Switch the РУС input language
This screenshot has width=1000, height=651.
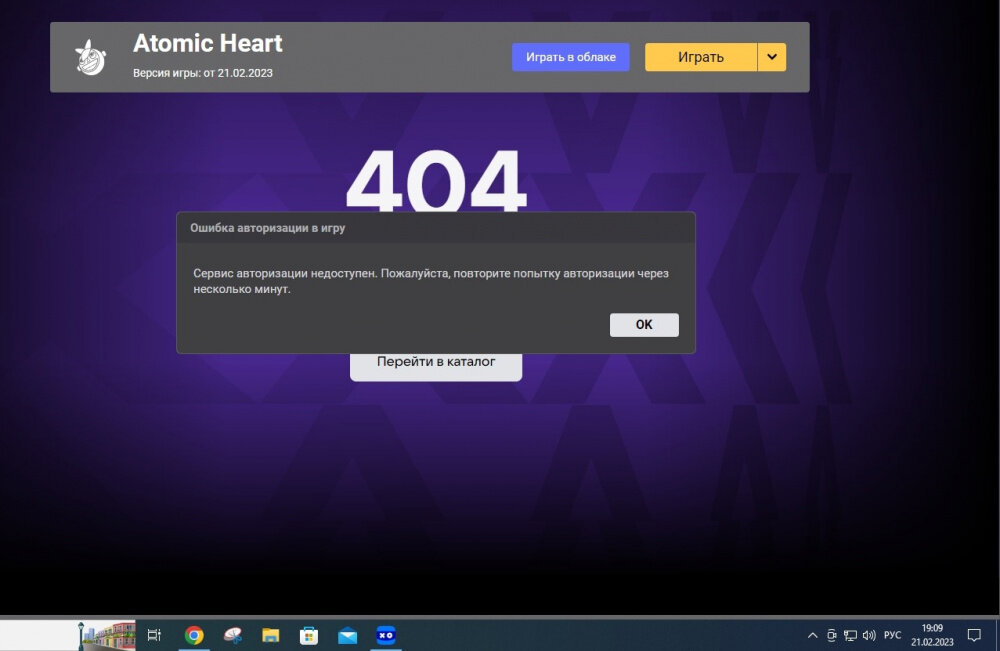892,635
